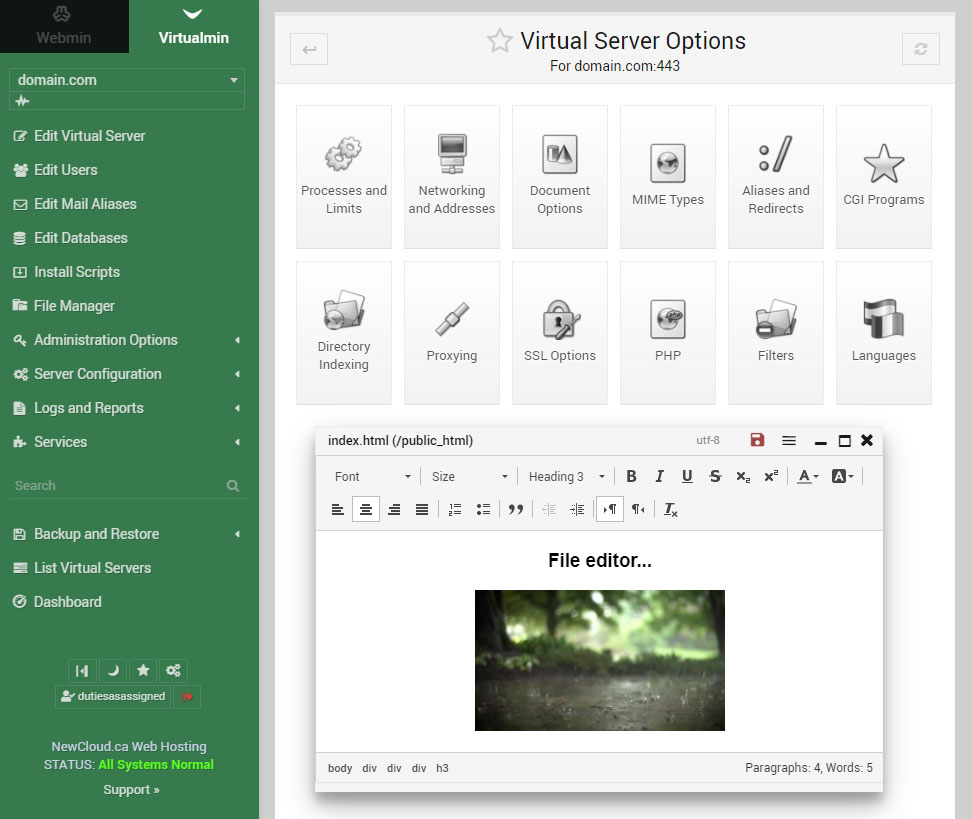Insert a numbered list

click(455, 510)
